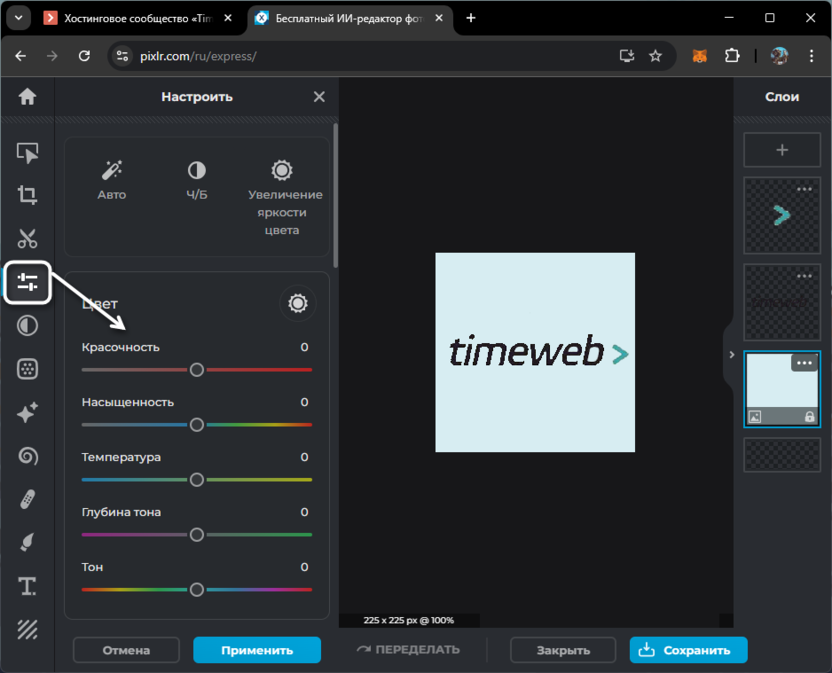The image size is (832, 673).
Task: Click the Сохранить button
Action: click(x=688, y=650)
